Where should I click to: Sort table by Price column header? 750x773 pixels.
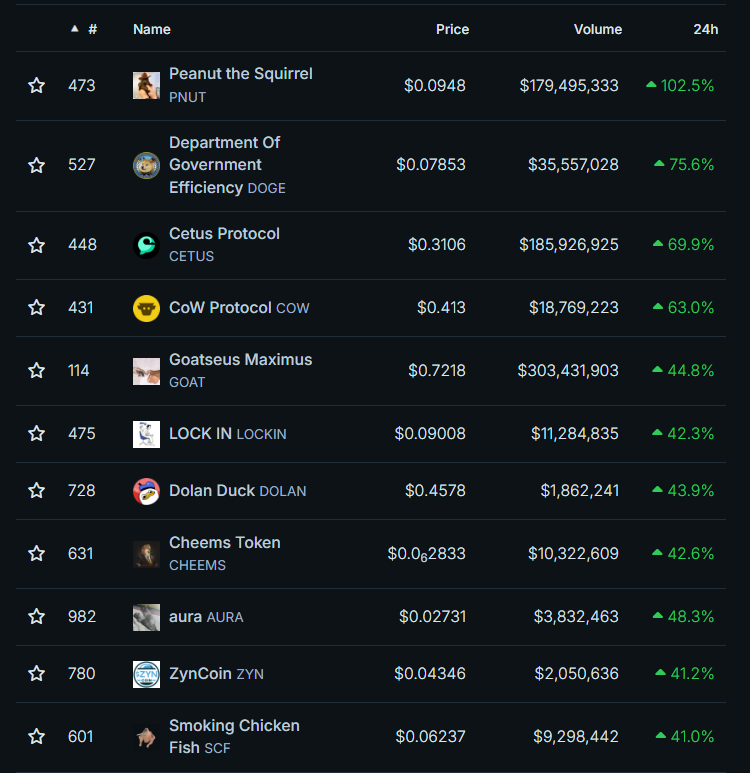point(452,29)
